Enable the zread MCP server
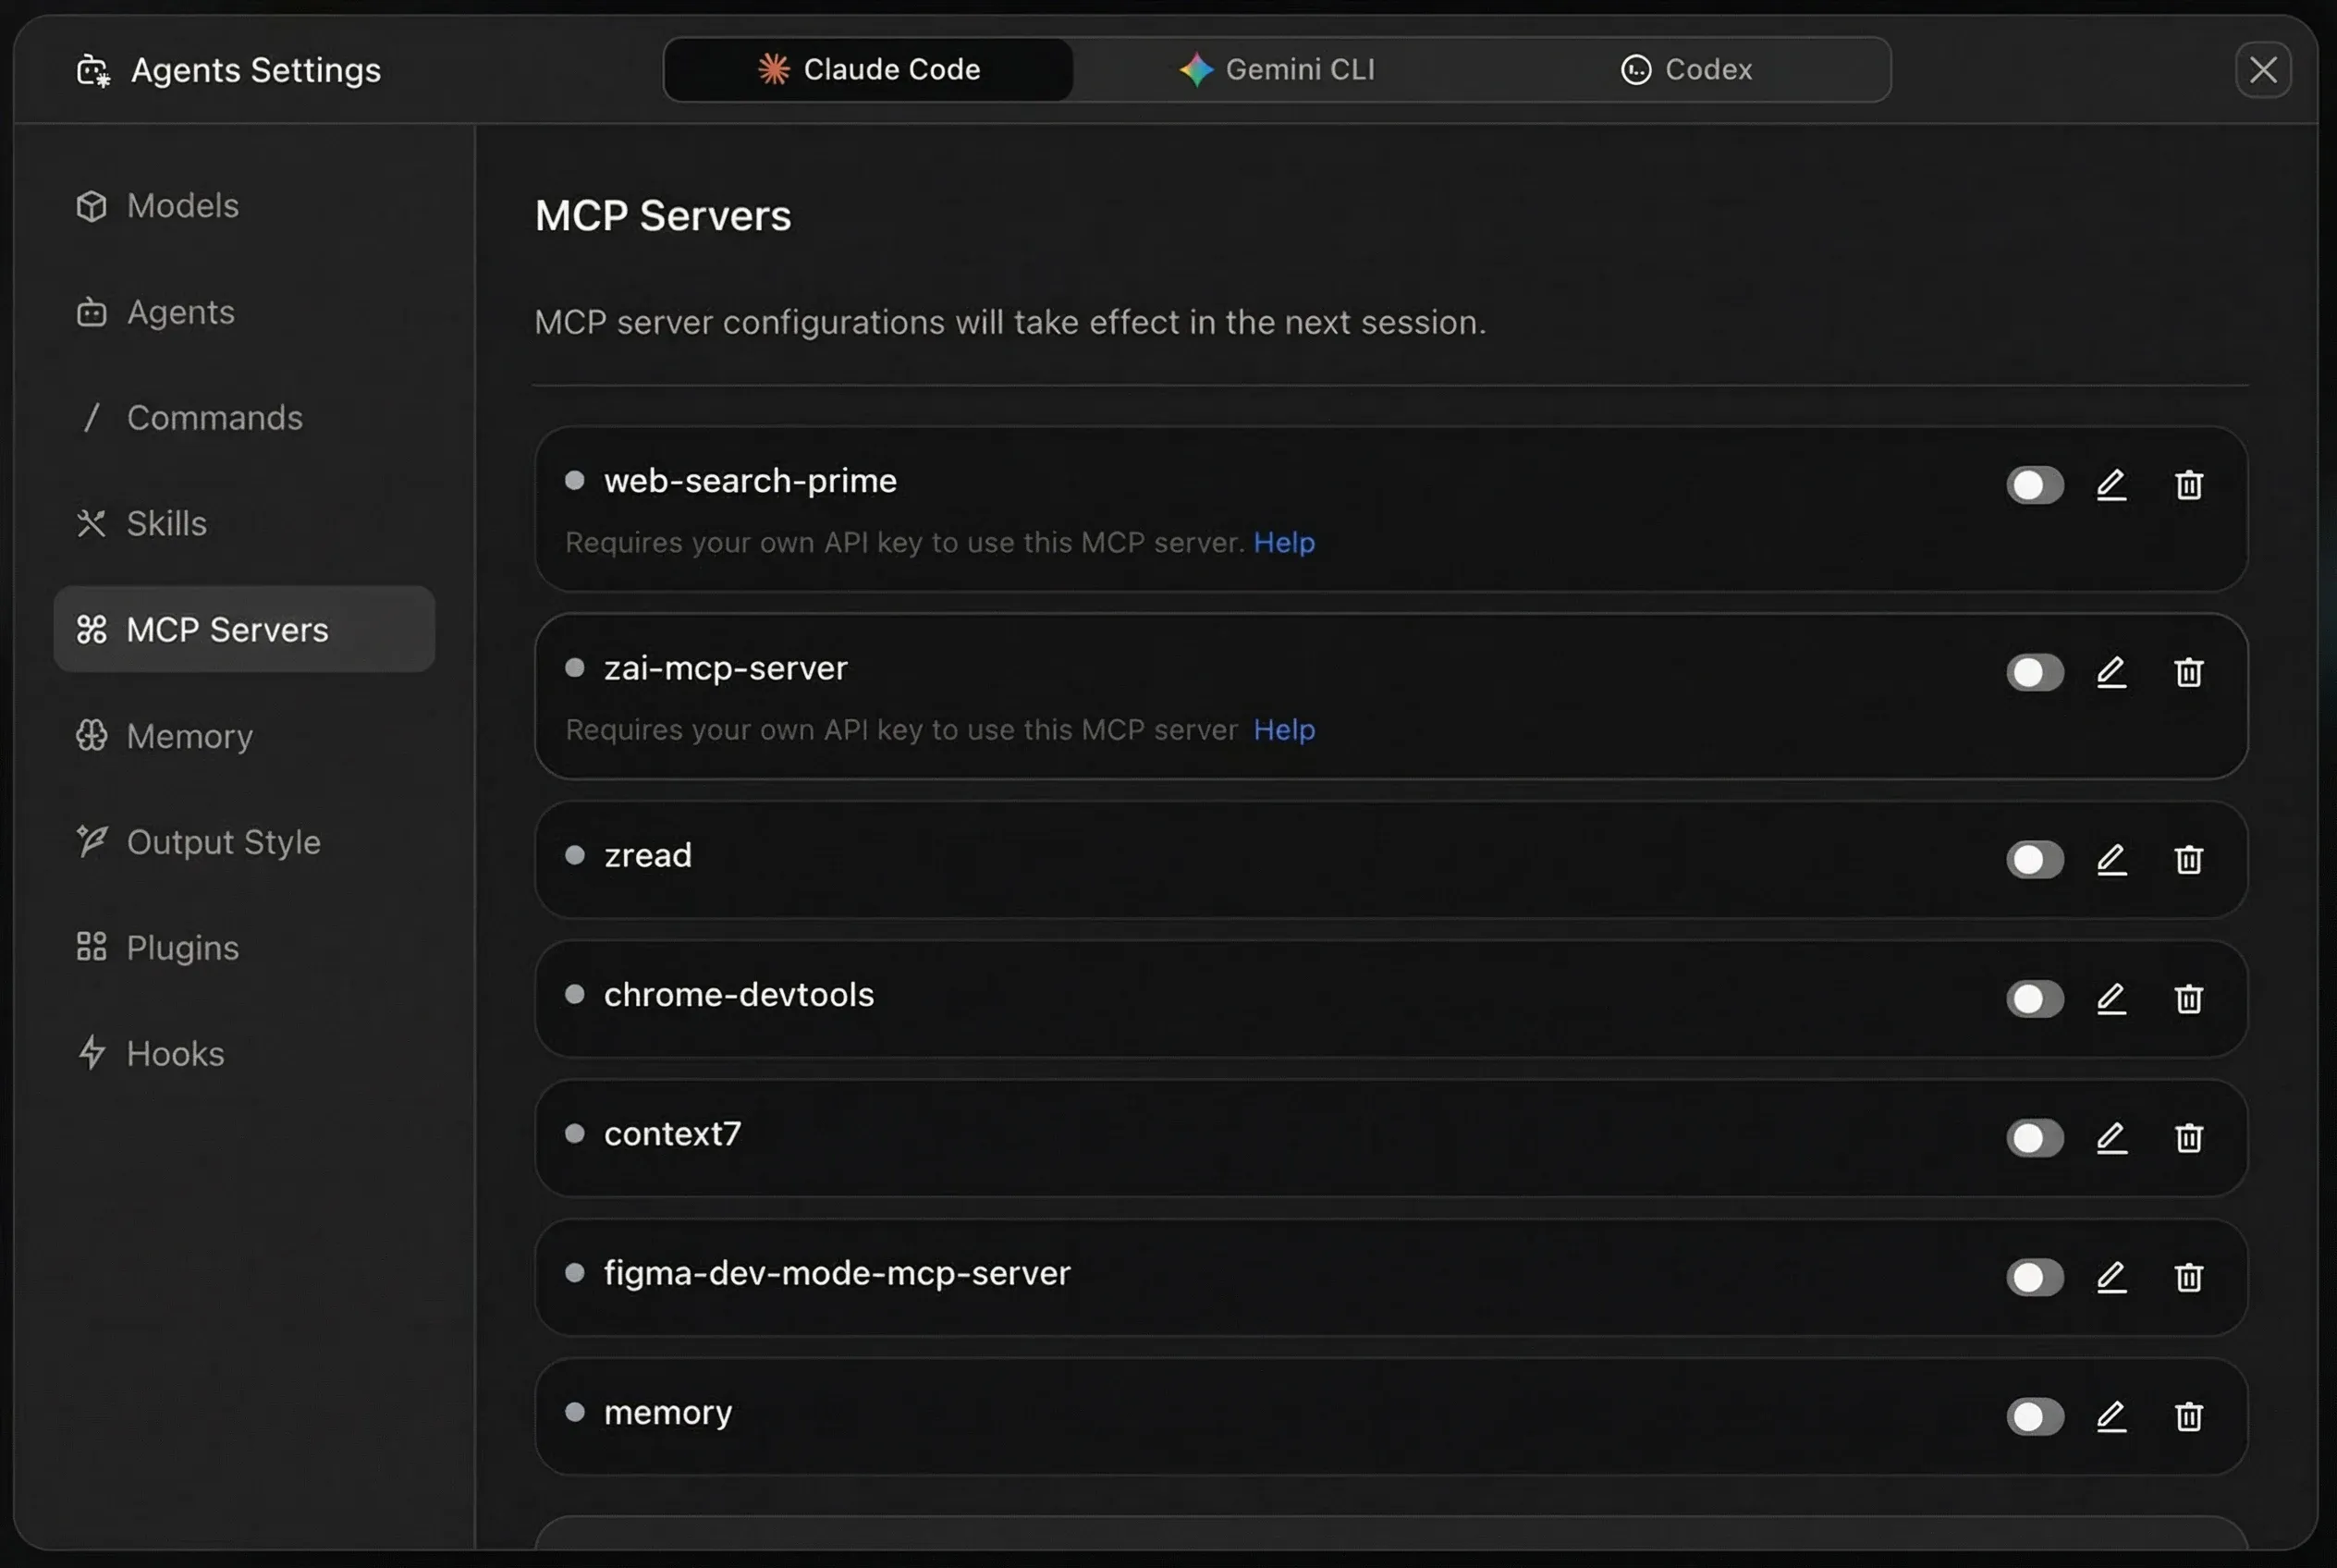 pos(2035,860)
